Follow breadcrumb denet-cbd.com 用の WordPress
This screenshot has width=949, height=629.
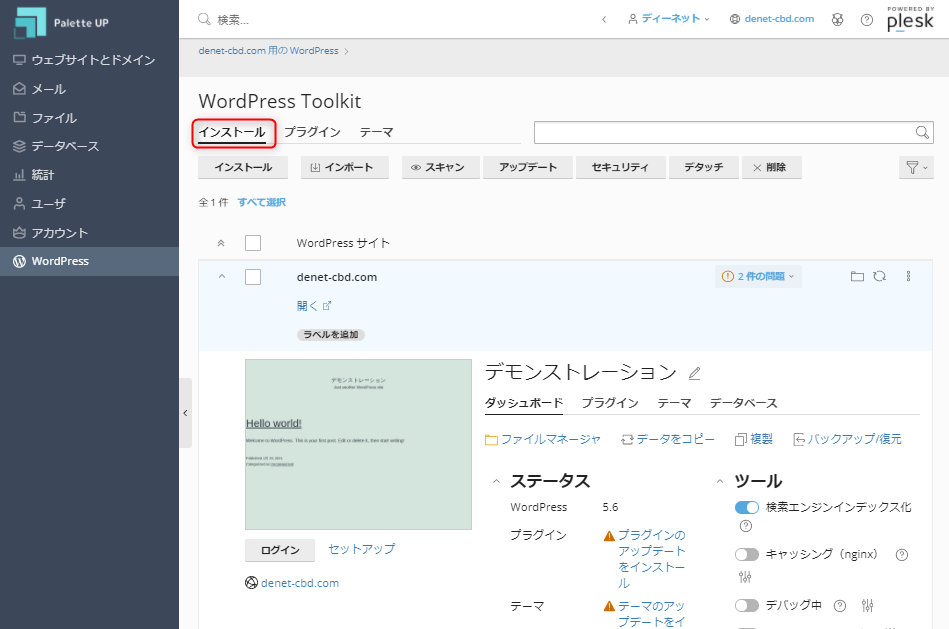pyautogui.click(x=268, y=51)
